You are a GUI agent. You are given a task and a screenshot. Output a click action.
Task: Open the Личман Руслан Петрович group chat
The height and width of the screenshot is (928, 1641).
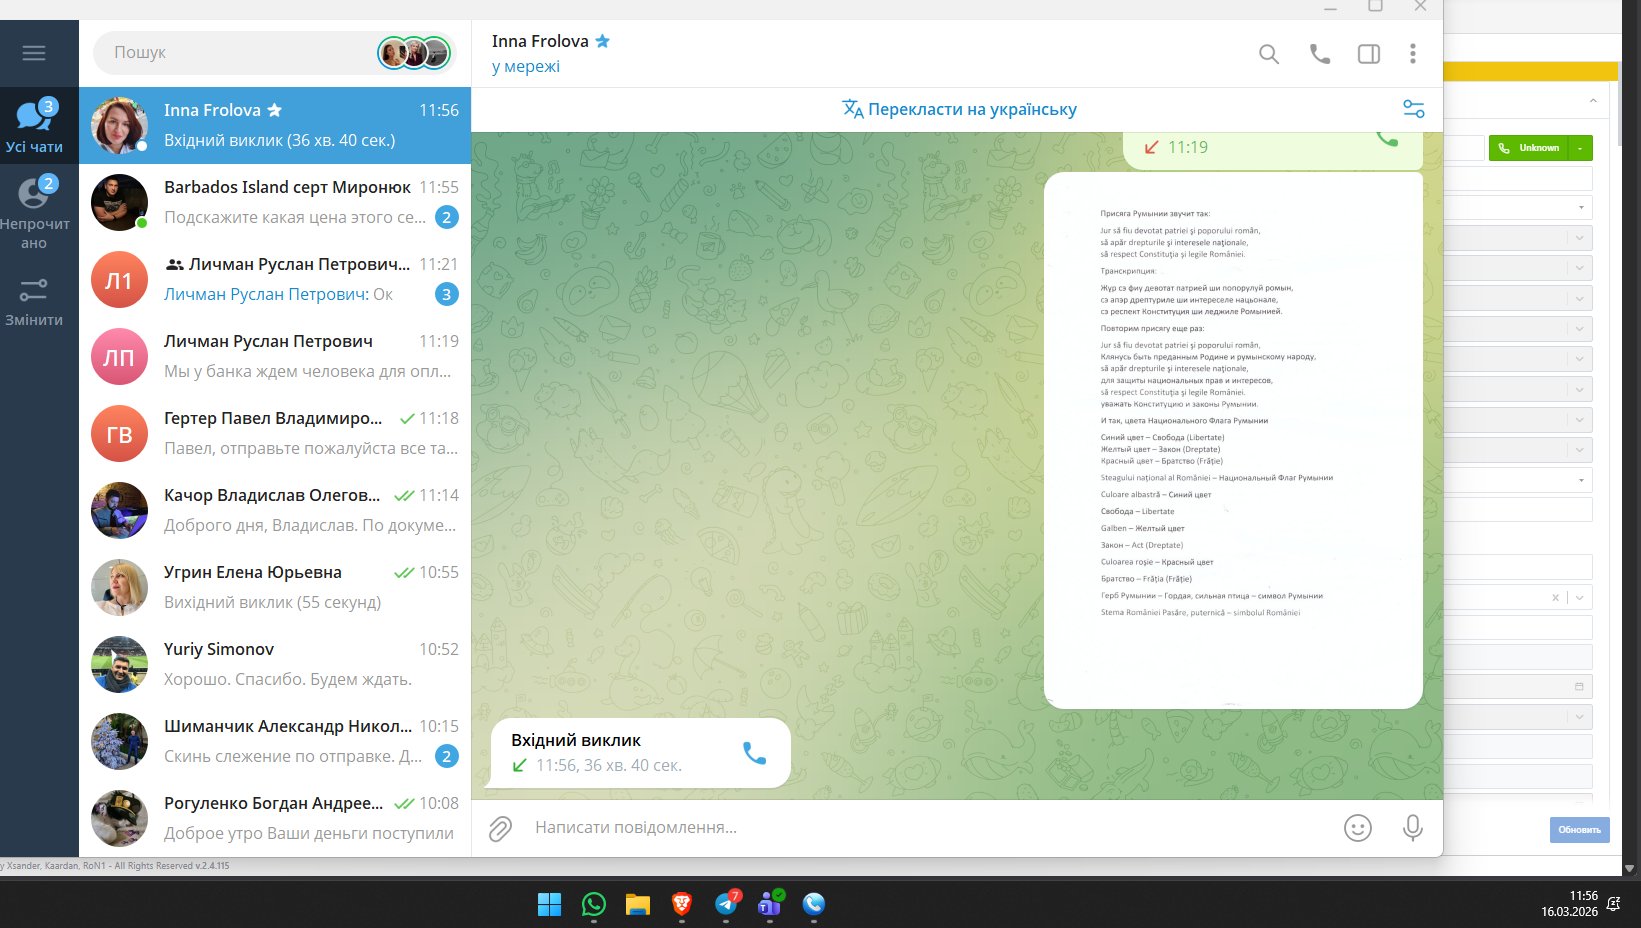coord(275,279)
